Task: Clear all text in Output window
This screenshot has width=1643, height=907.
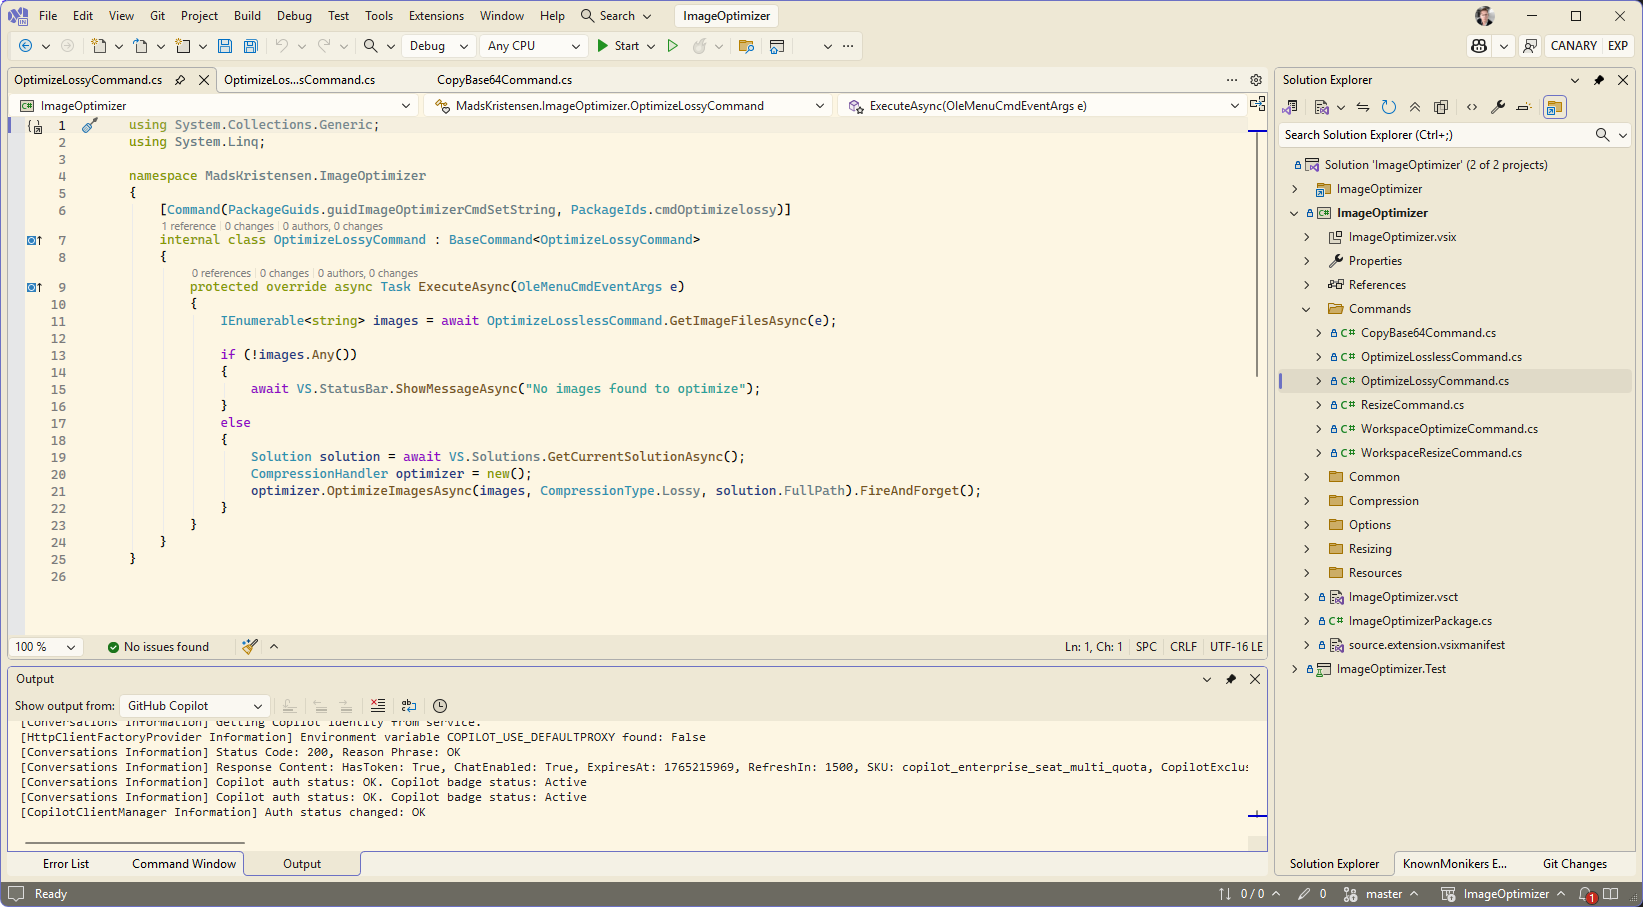Action: [378, 706]
